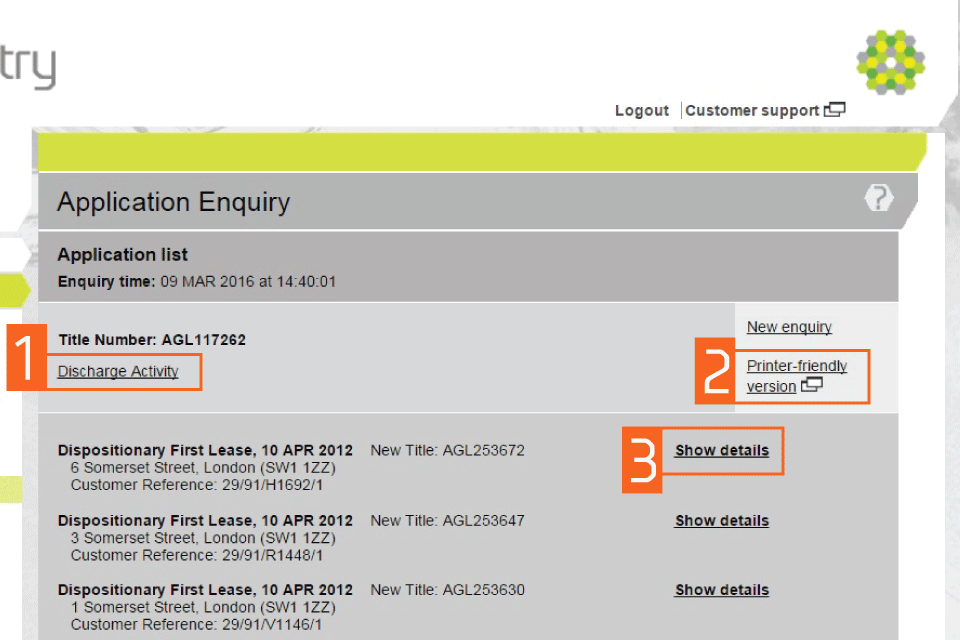Expand details for 3 Somerset Street lease
Screen dimensions: 960x640
721,521
